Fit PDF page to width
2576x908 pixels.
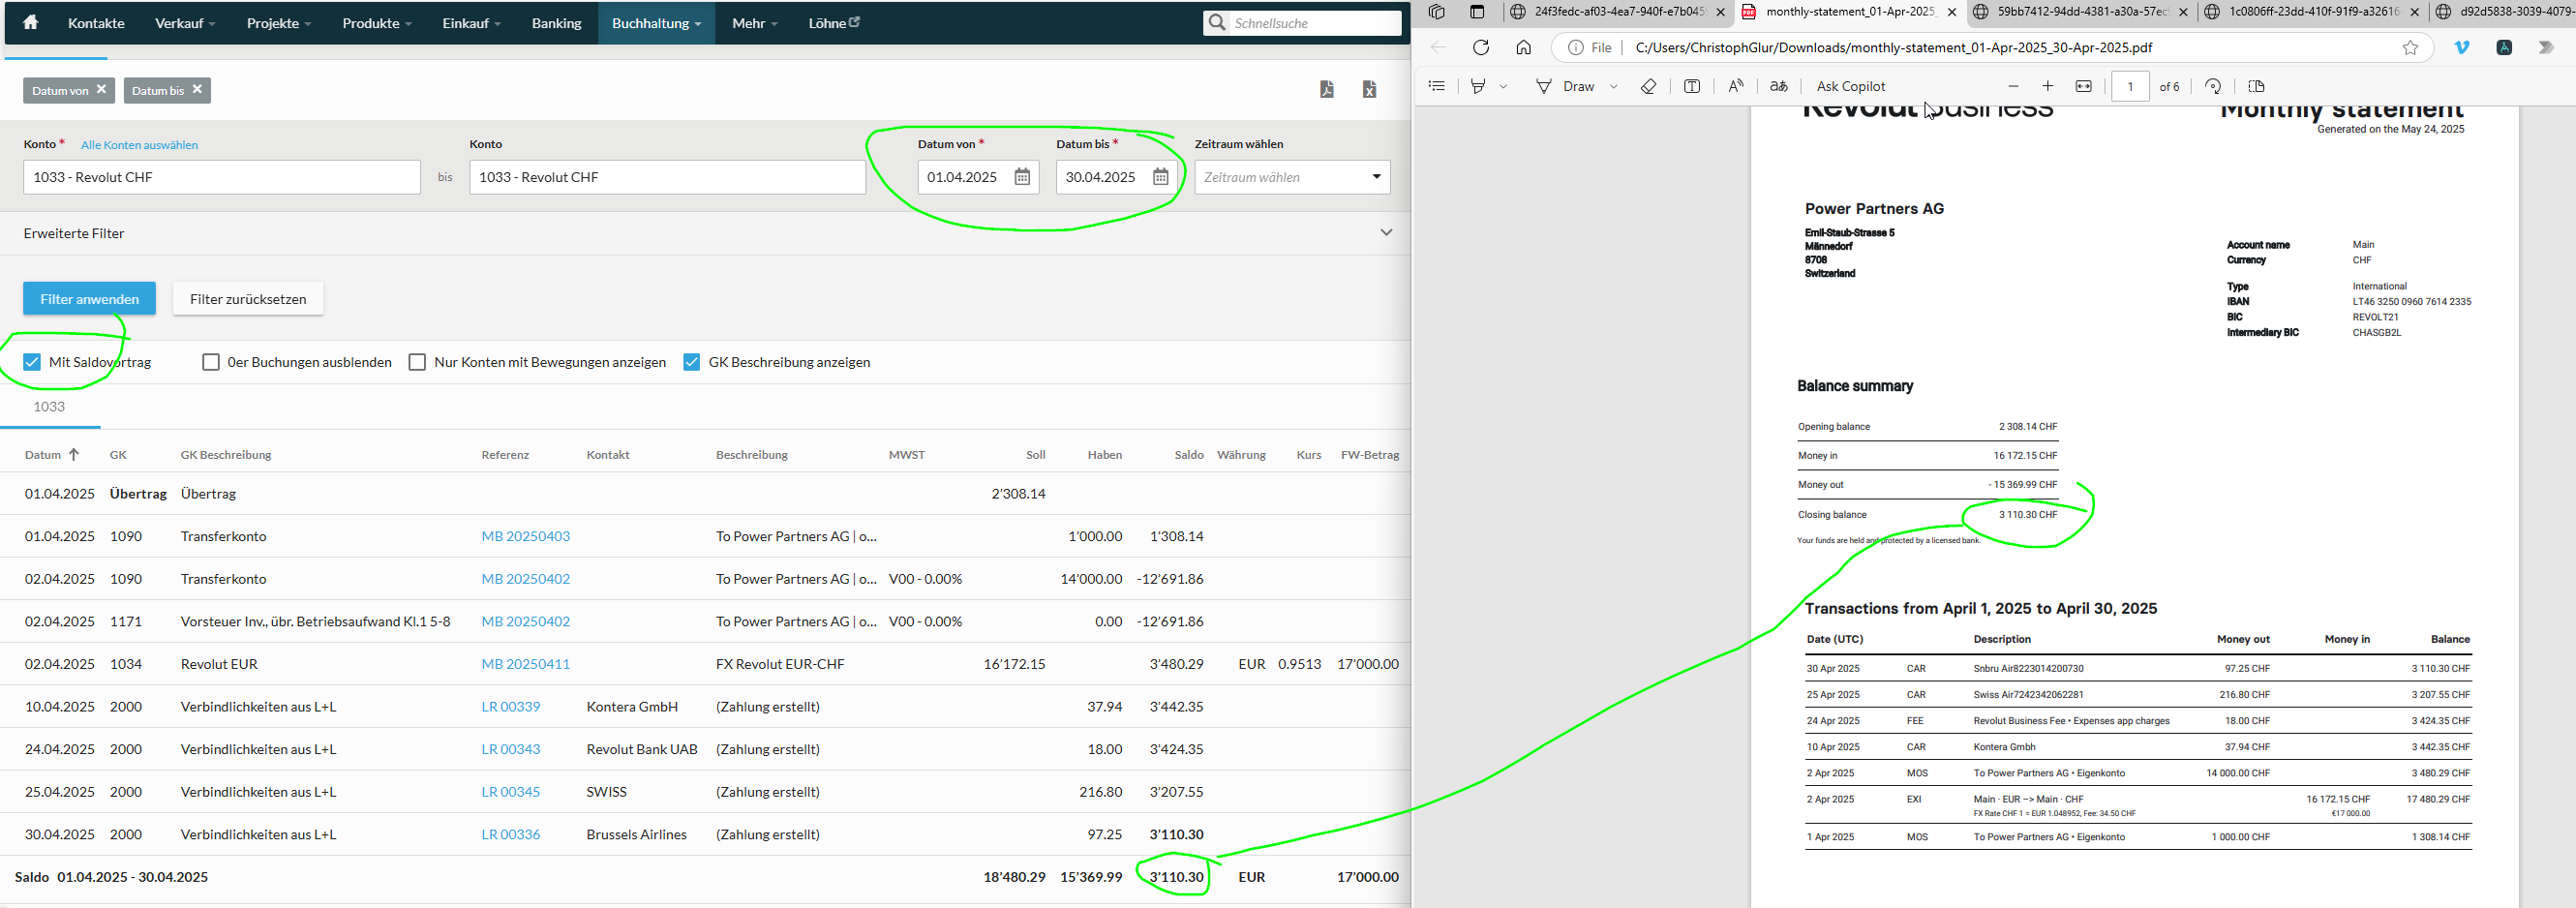tap(2084, 86)
